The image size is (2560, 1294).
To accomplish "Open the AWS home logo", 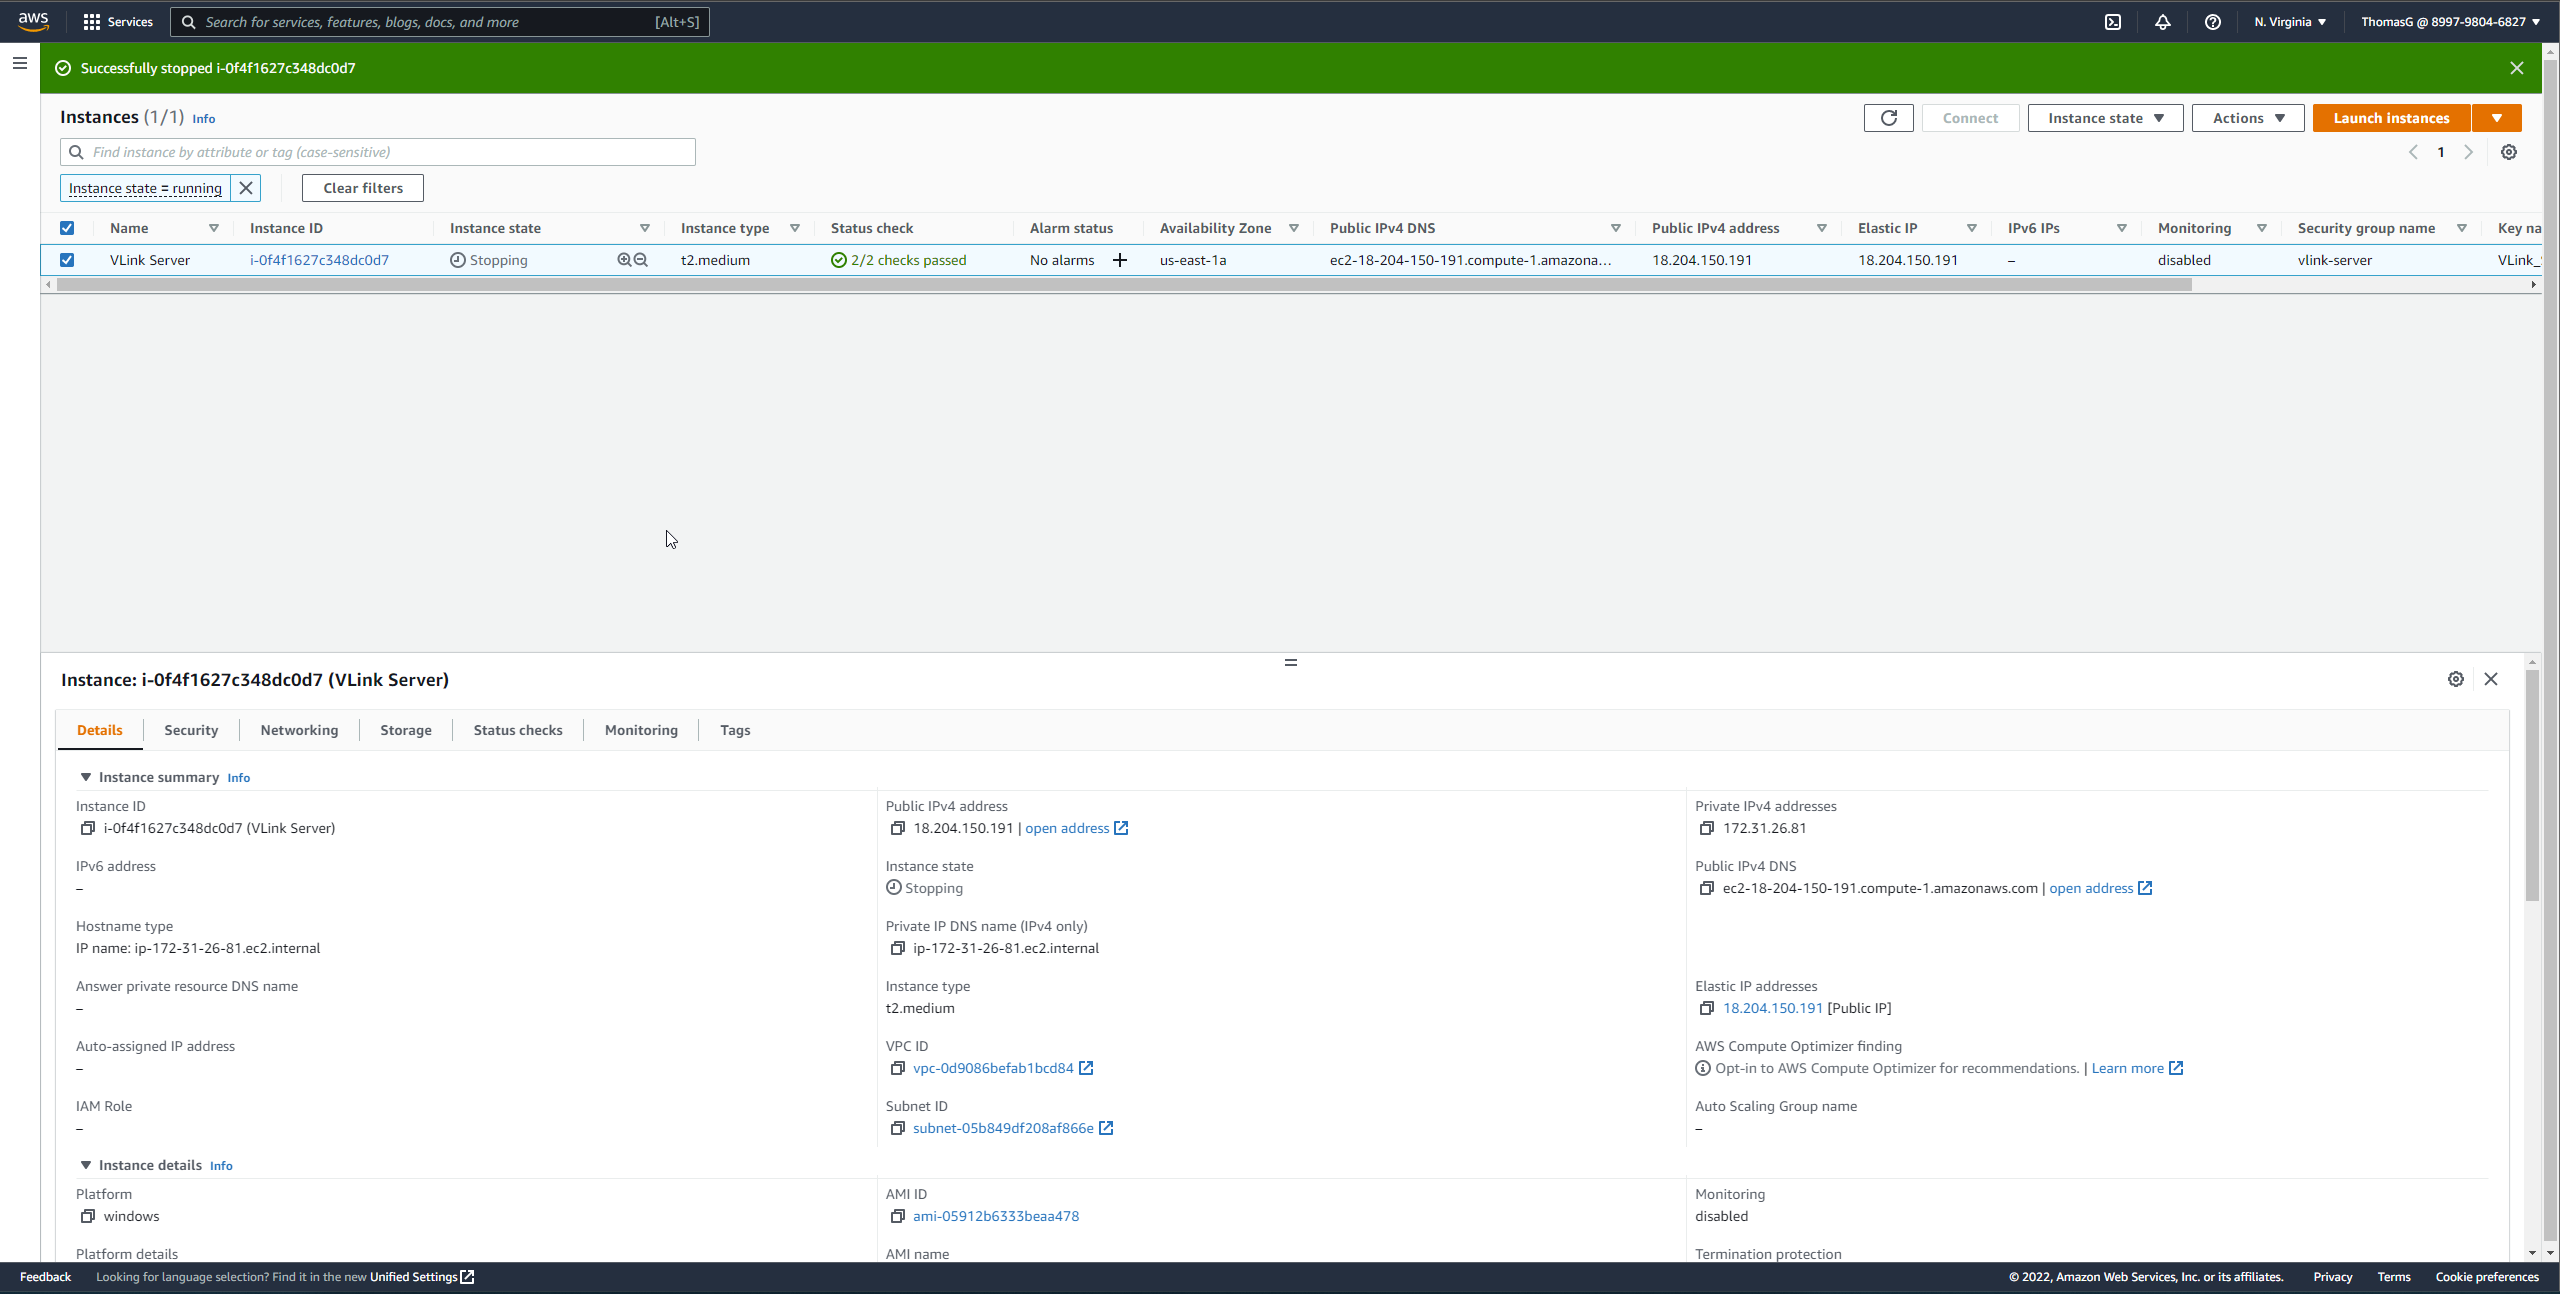I will point(33,21).
